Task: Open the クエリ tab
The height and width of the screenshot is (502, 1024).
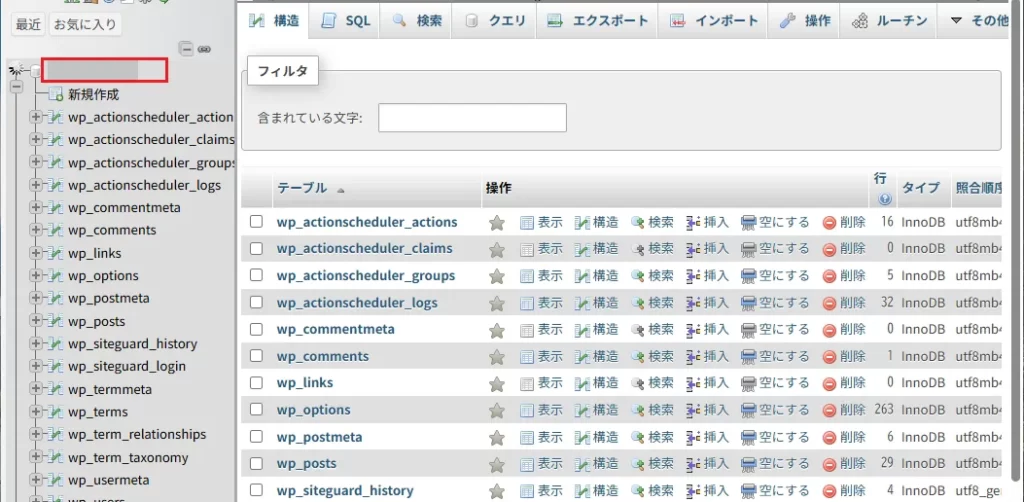Action: tap(495, 21)
